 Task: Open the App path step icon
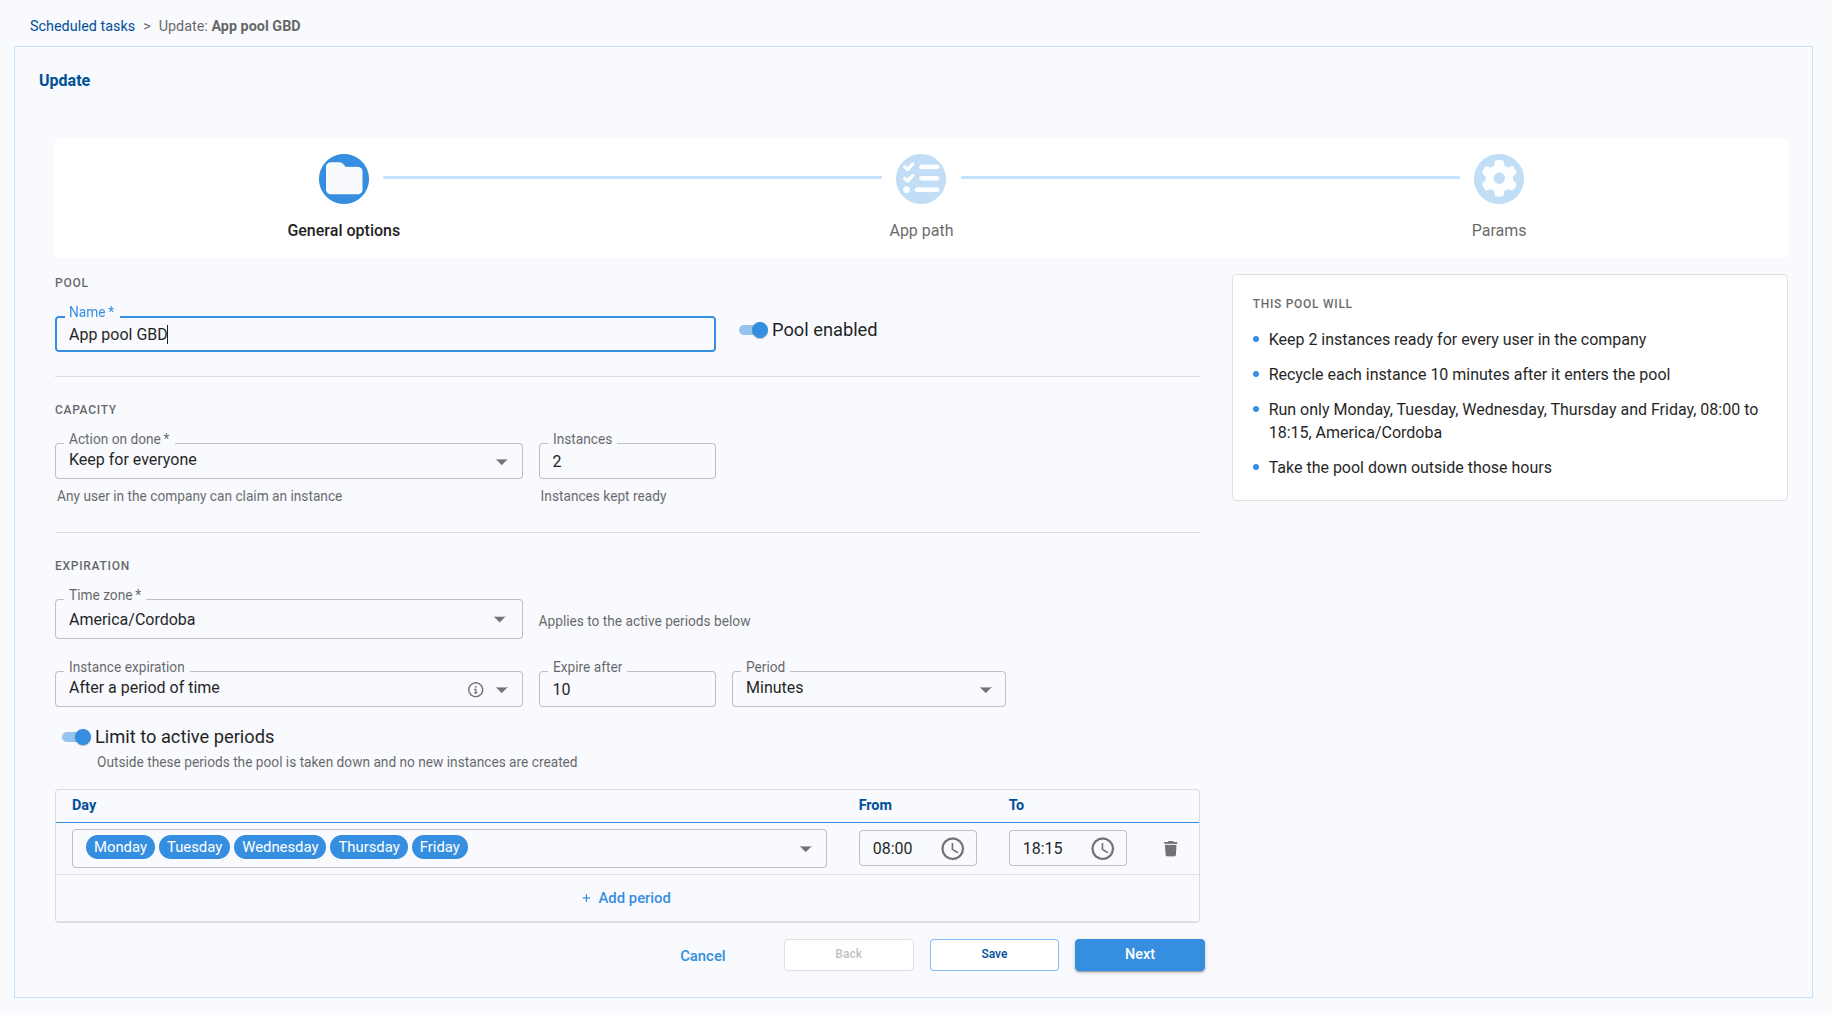(x=921, y=179)
